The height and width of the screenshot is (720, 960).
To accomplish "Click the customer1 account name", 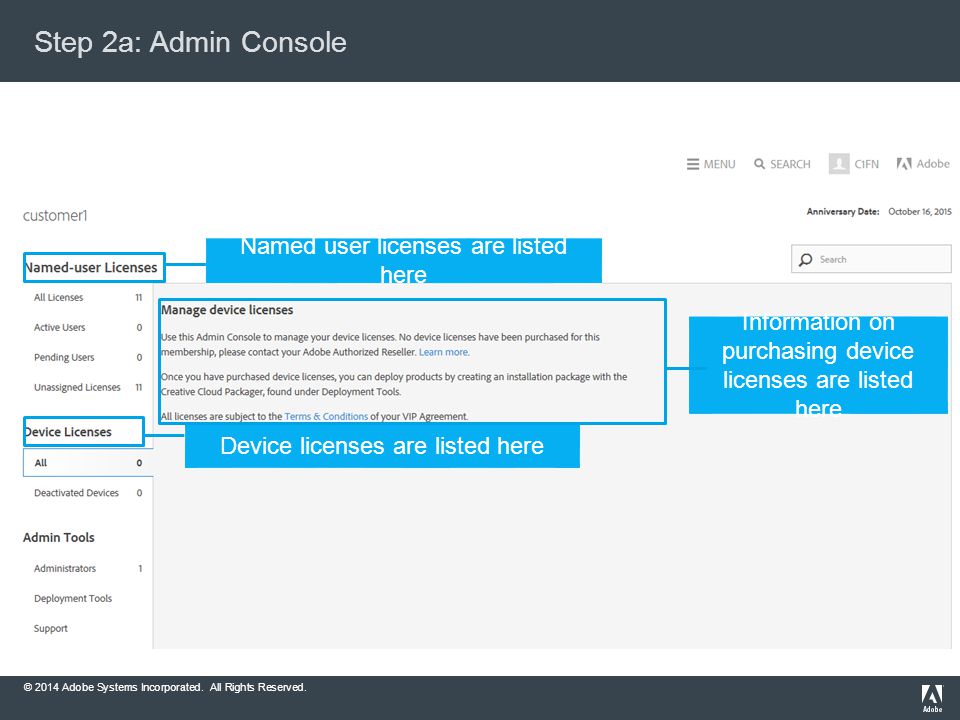I will point(55,216).
